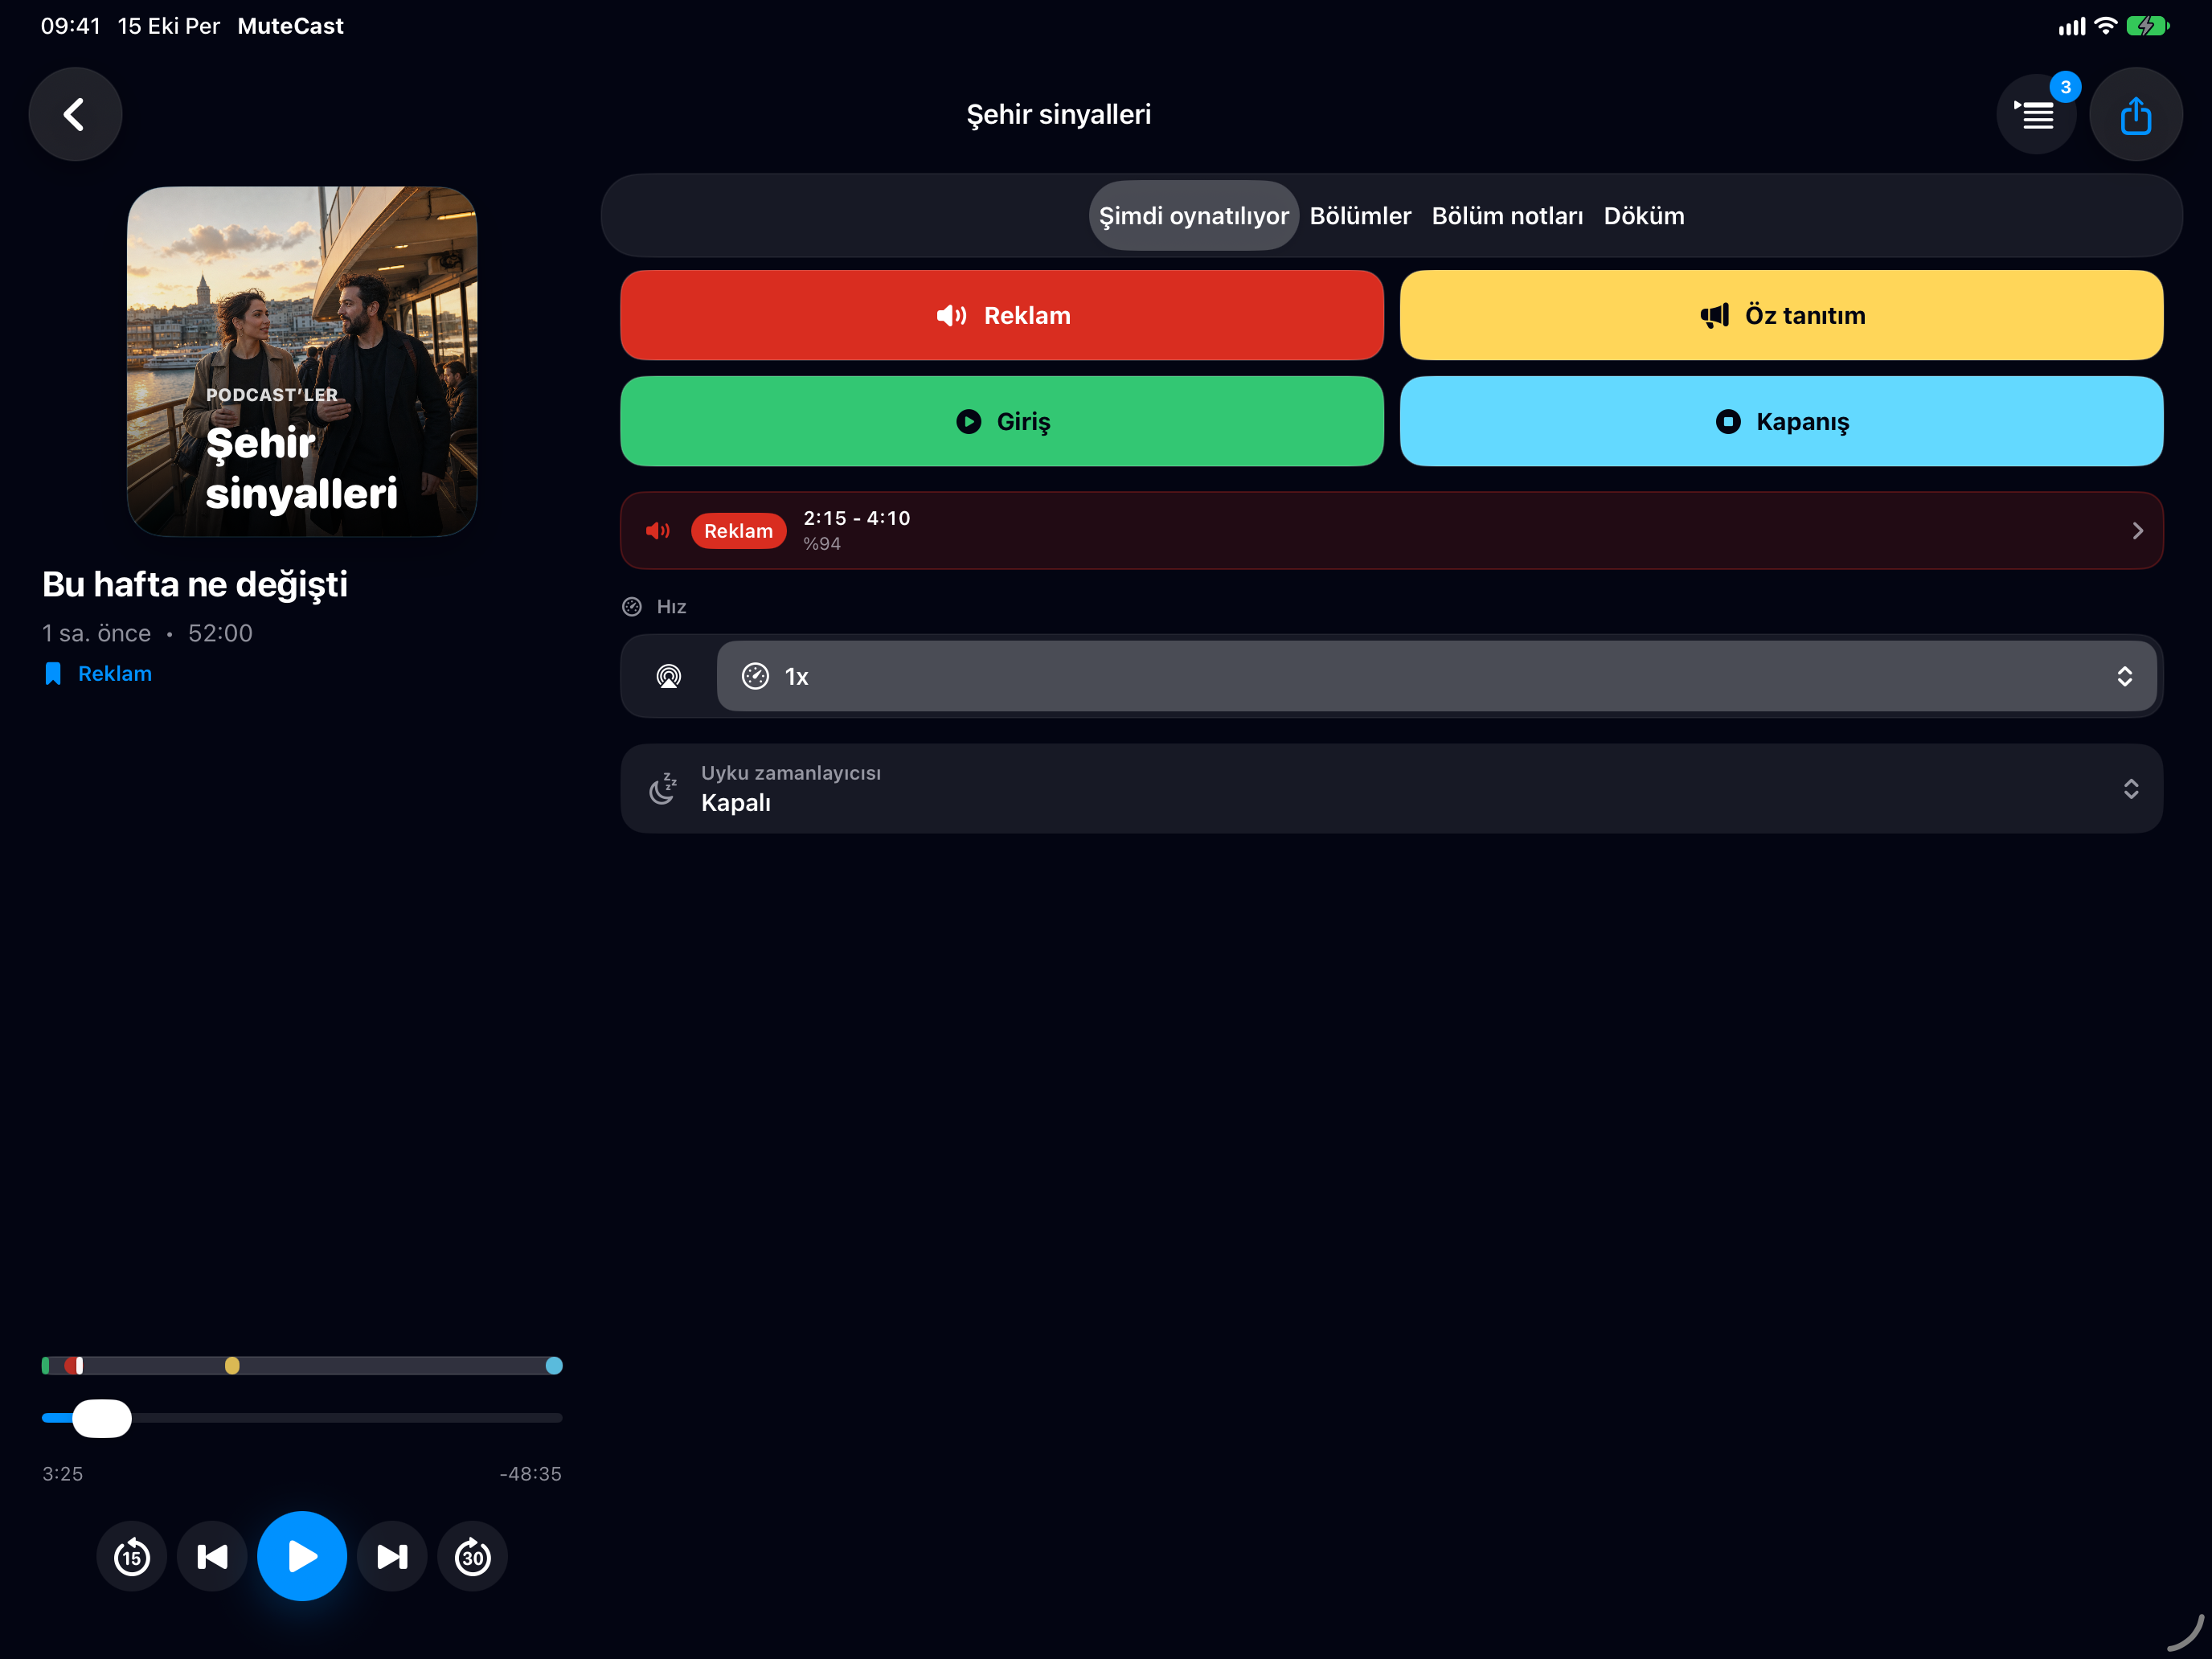Open AirPlay output selector
The image size is (2212, 1659).
(x=668, y=676)
